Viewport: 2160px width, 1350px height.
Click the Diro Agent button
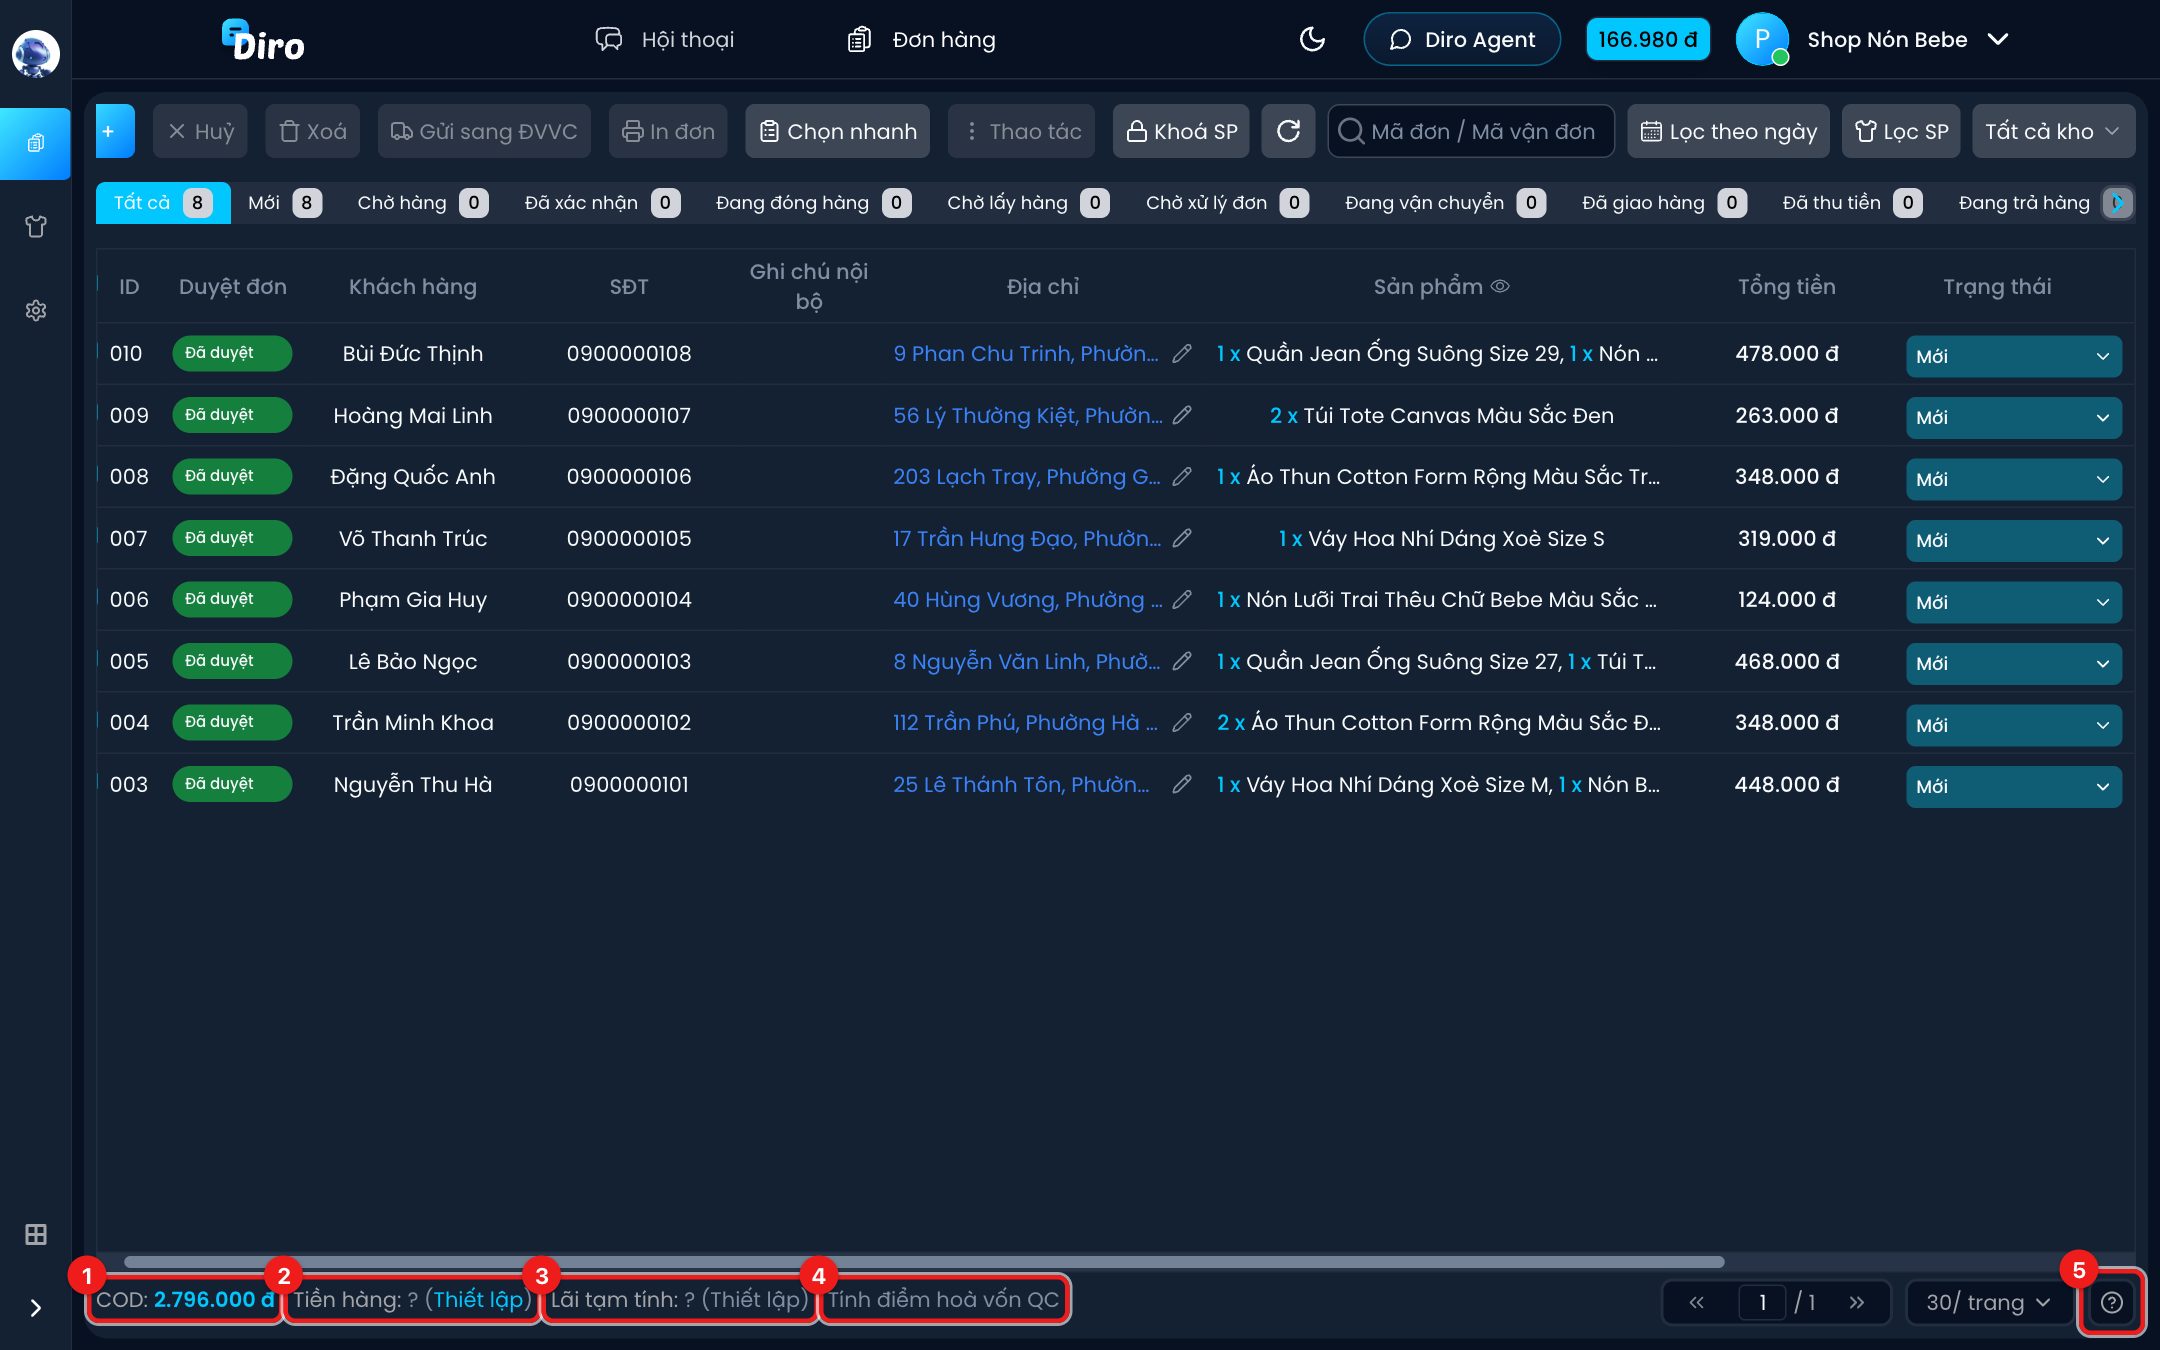[x=1462, y=39]
